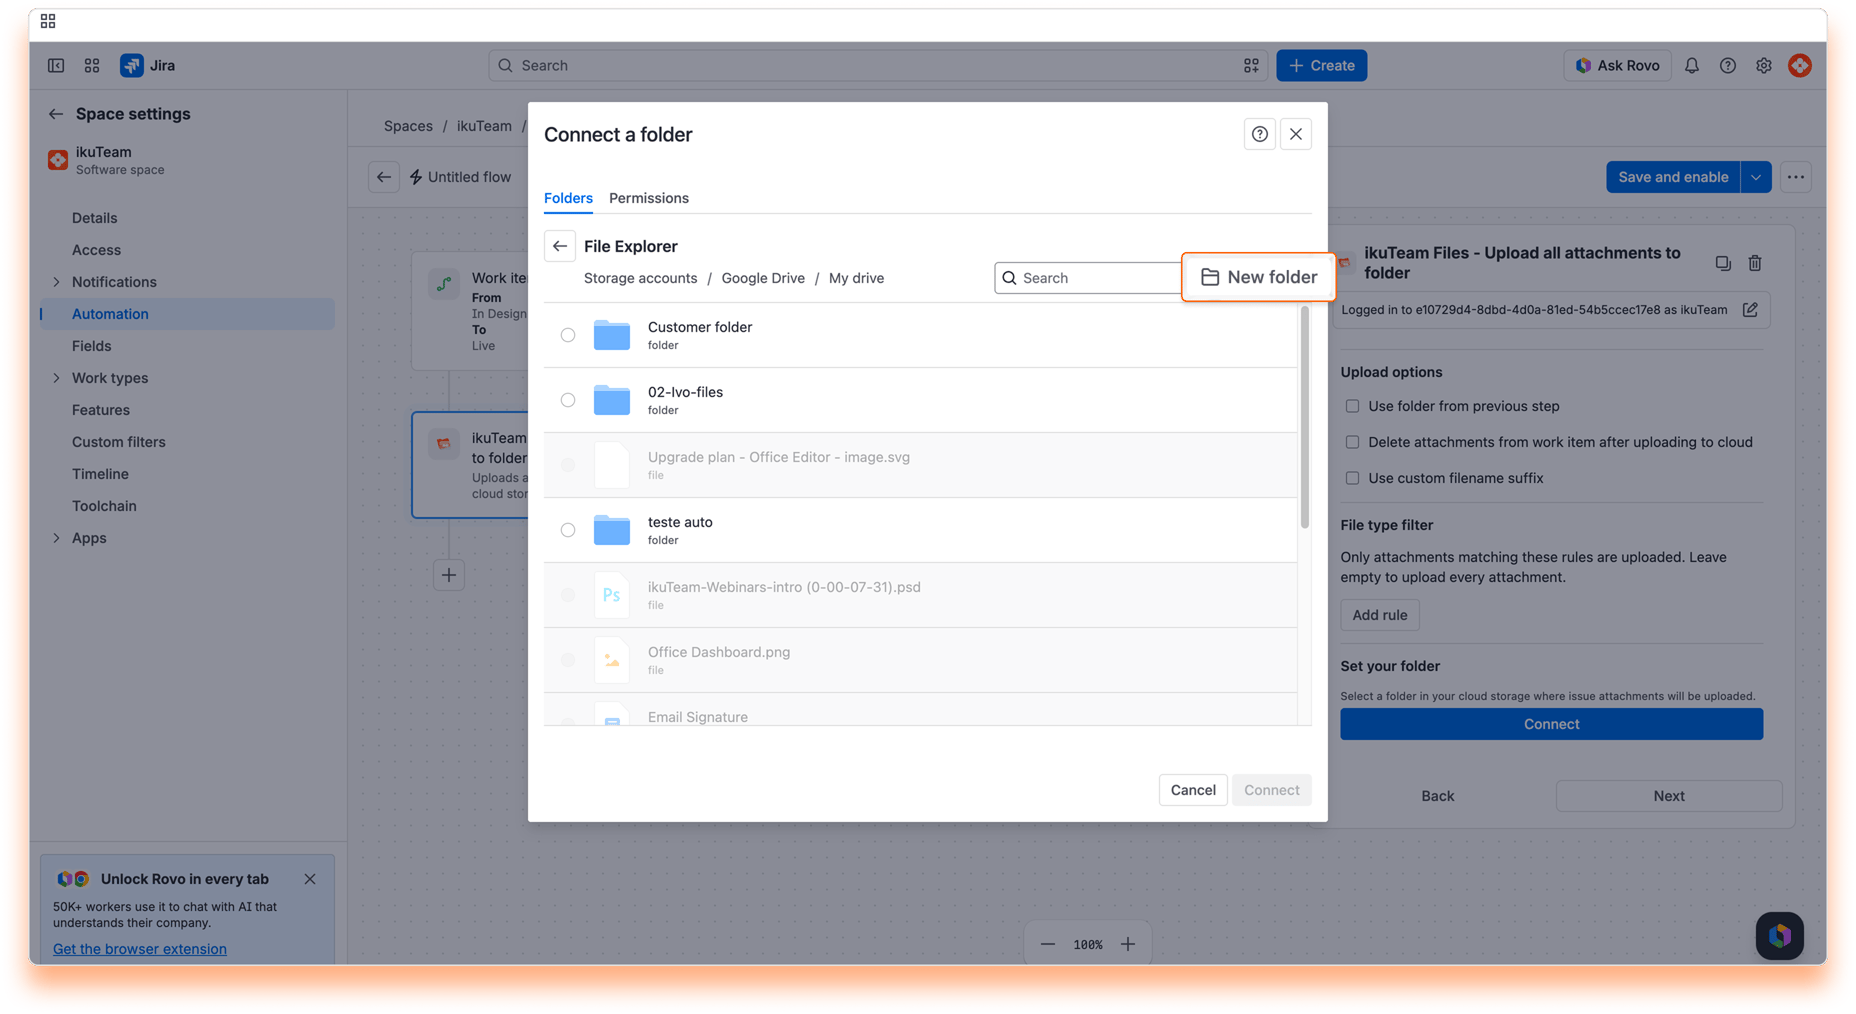Switch to the Permissions tab
Viewport: 1856px width, 1014px height.
coord(649,198)
